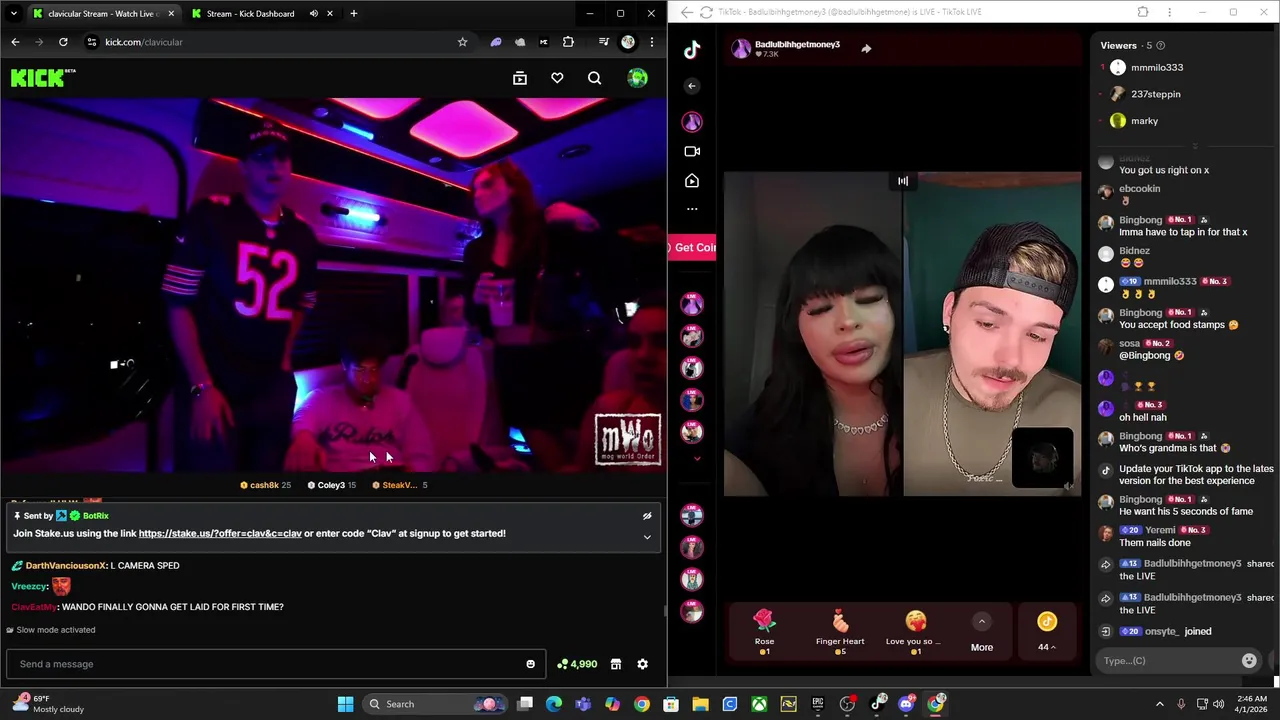Open emoji picker in TikTok chat input
1280x720 pixels.
pos(1249,660)
